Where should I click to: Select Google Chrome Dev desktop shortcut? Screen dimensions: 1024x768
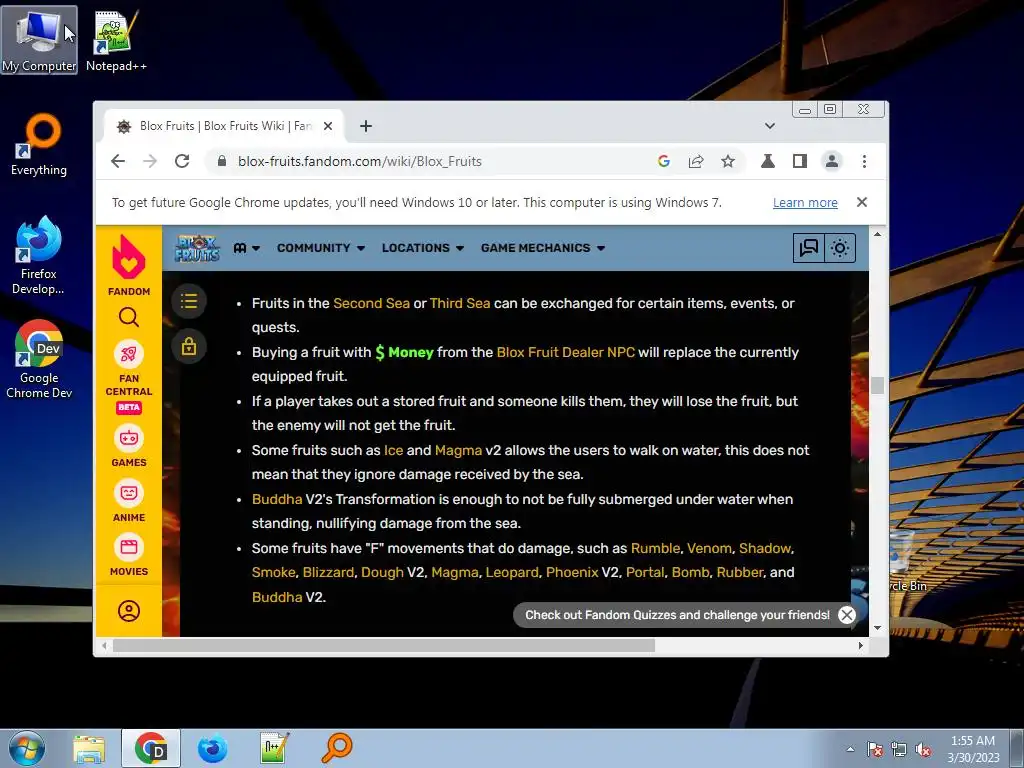tap(39, 359)
